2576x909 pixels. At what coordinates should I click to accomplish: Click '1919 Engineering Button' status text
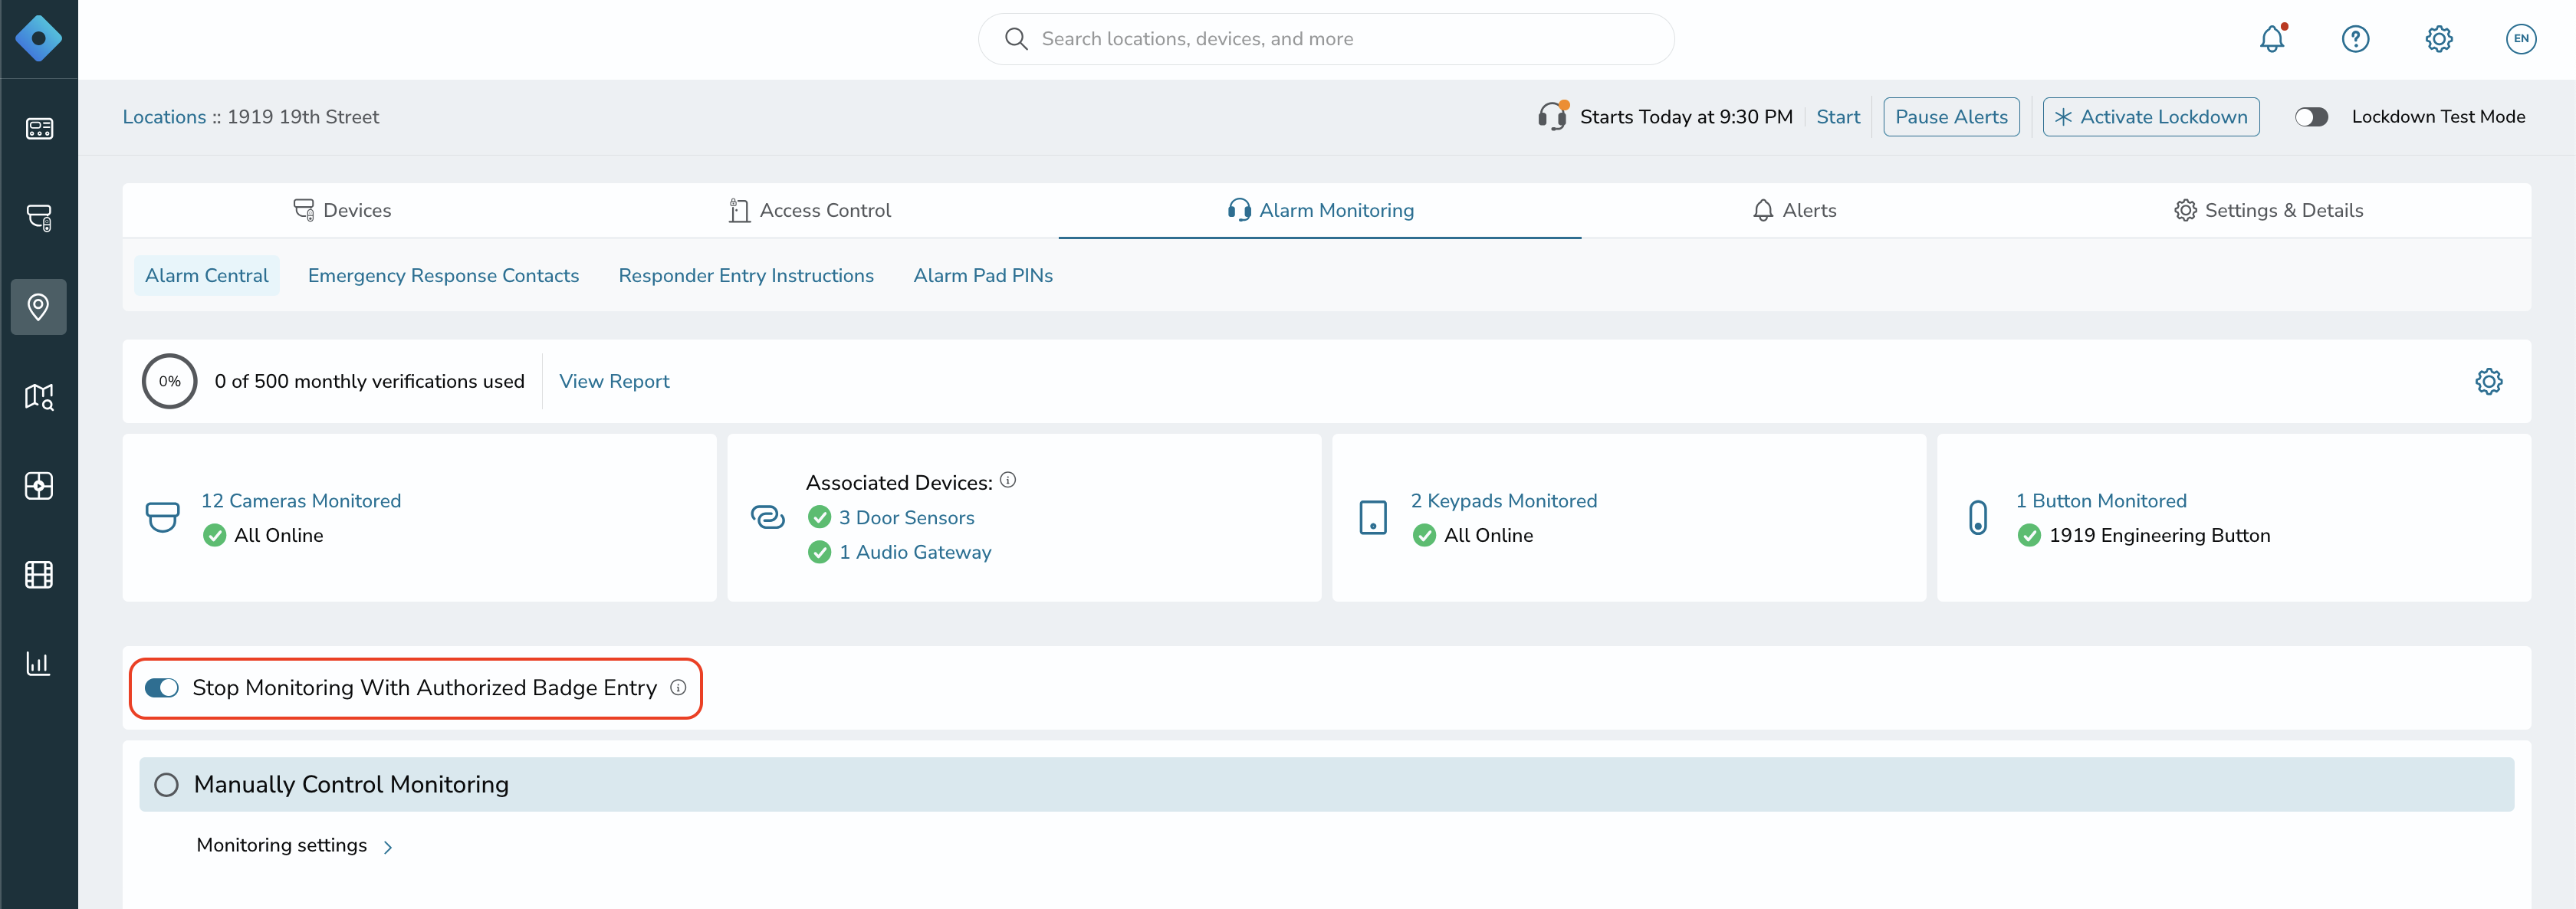point(2159,535)
